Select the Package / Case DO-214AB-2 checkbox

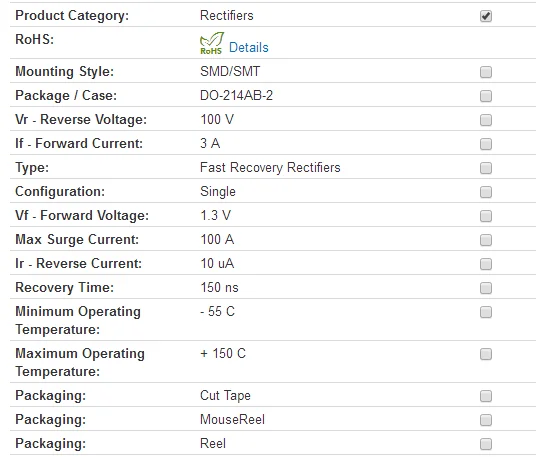click(x=486, y=96)
